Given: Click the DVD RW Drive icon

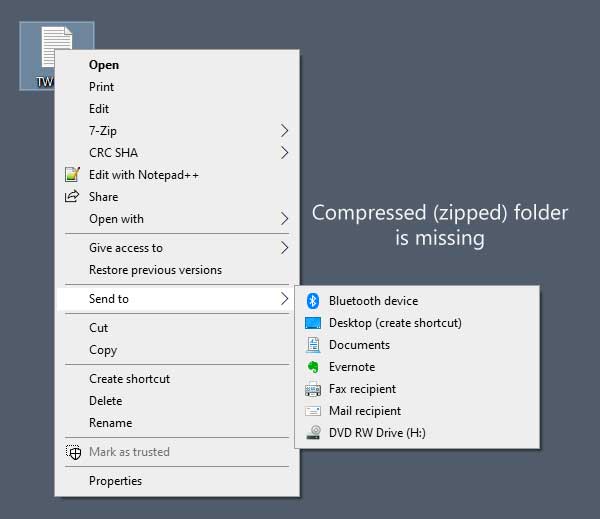Looking at the screenshot, I should coord(312,433).
